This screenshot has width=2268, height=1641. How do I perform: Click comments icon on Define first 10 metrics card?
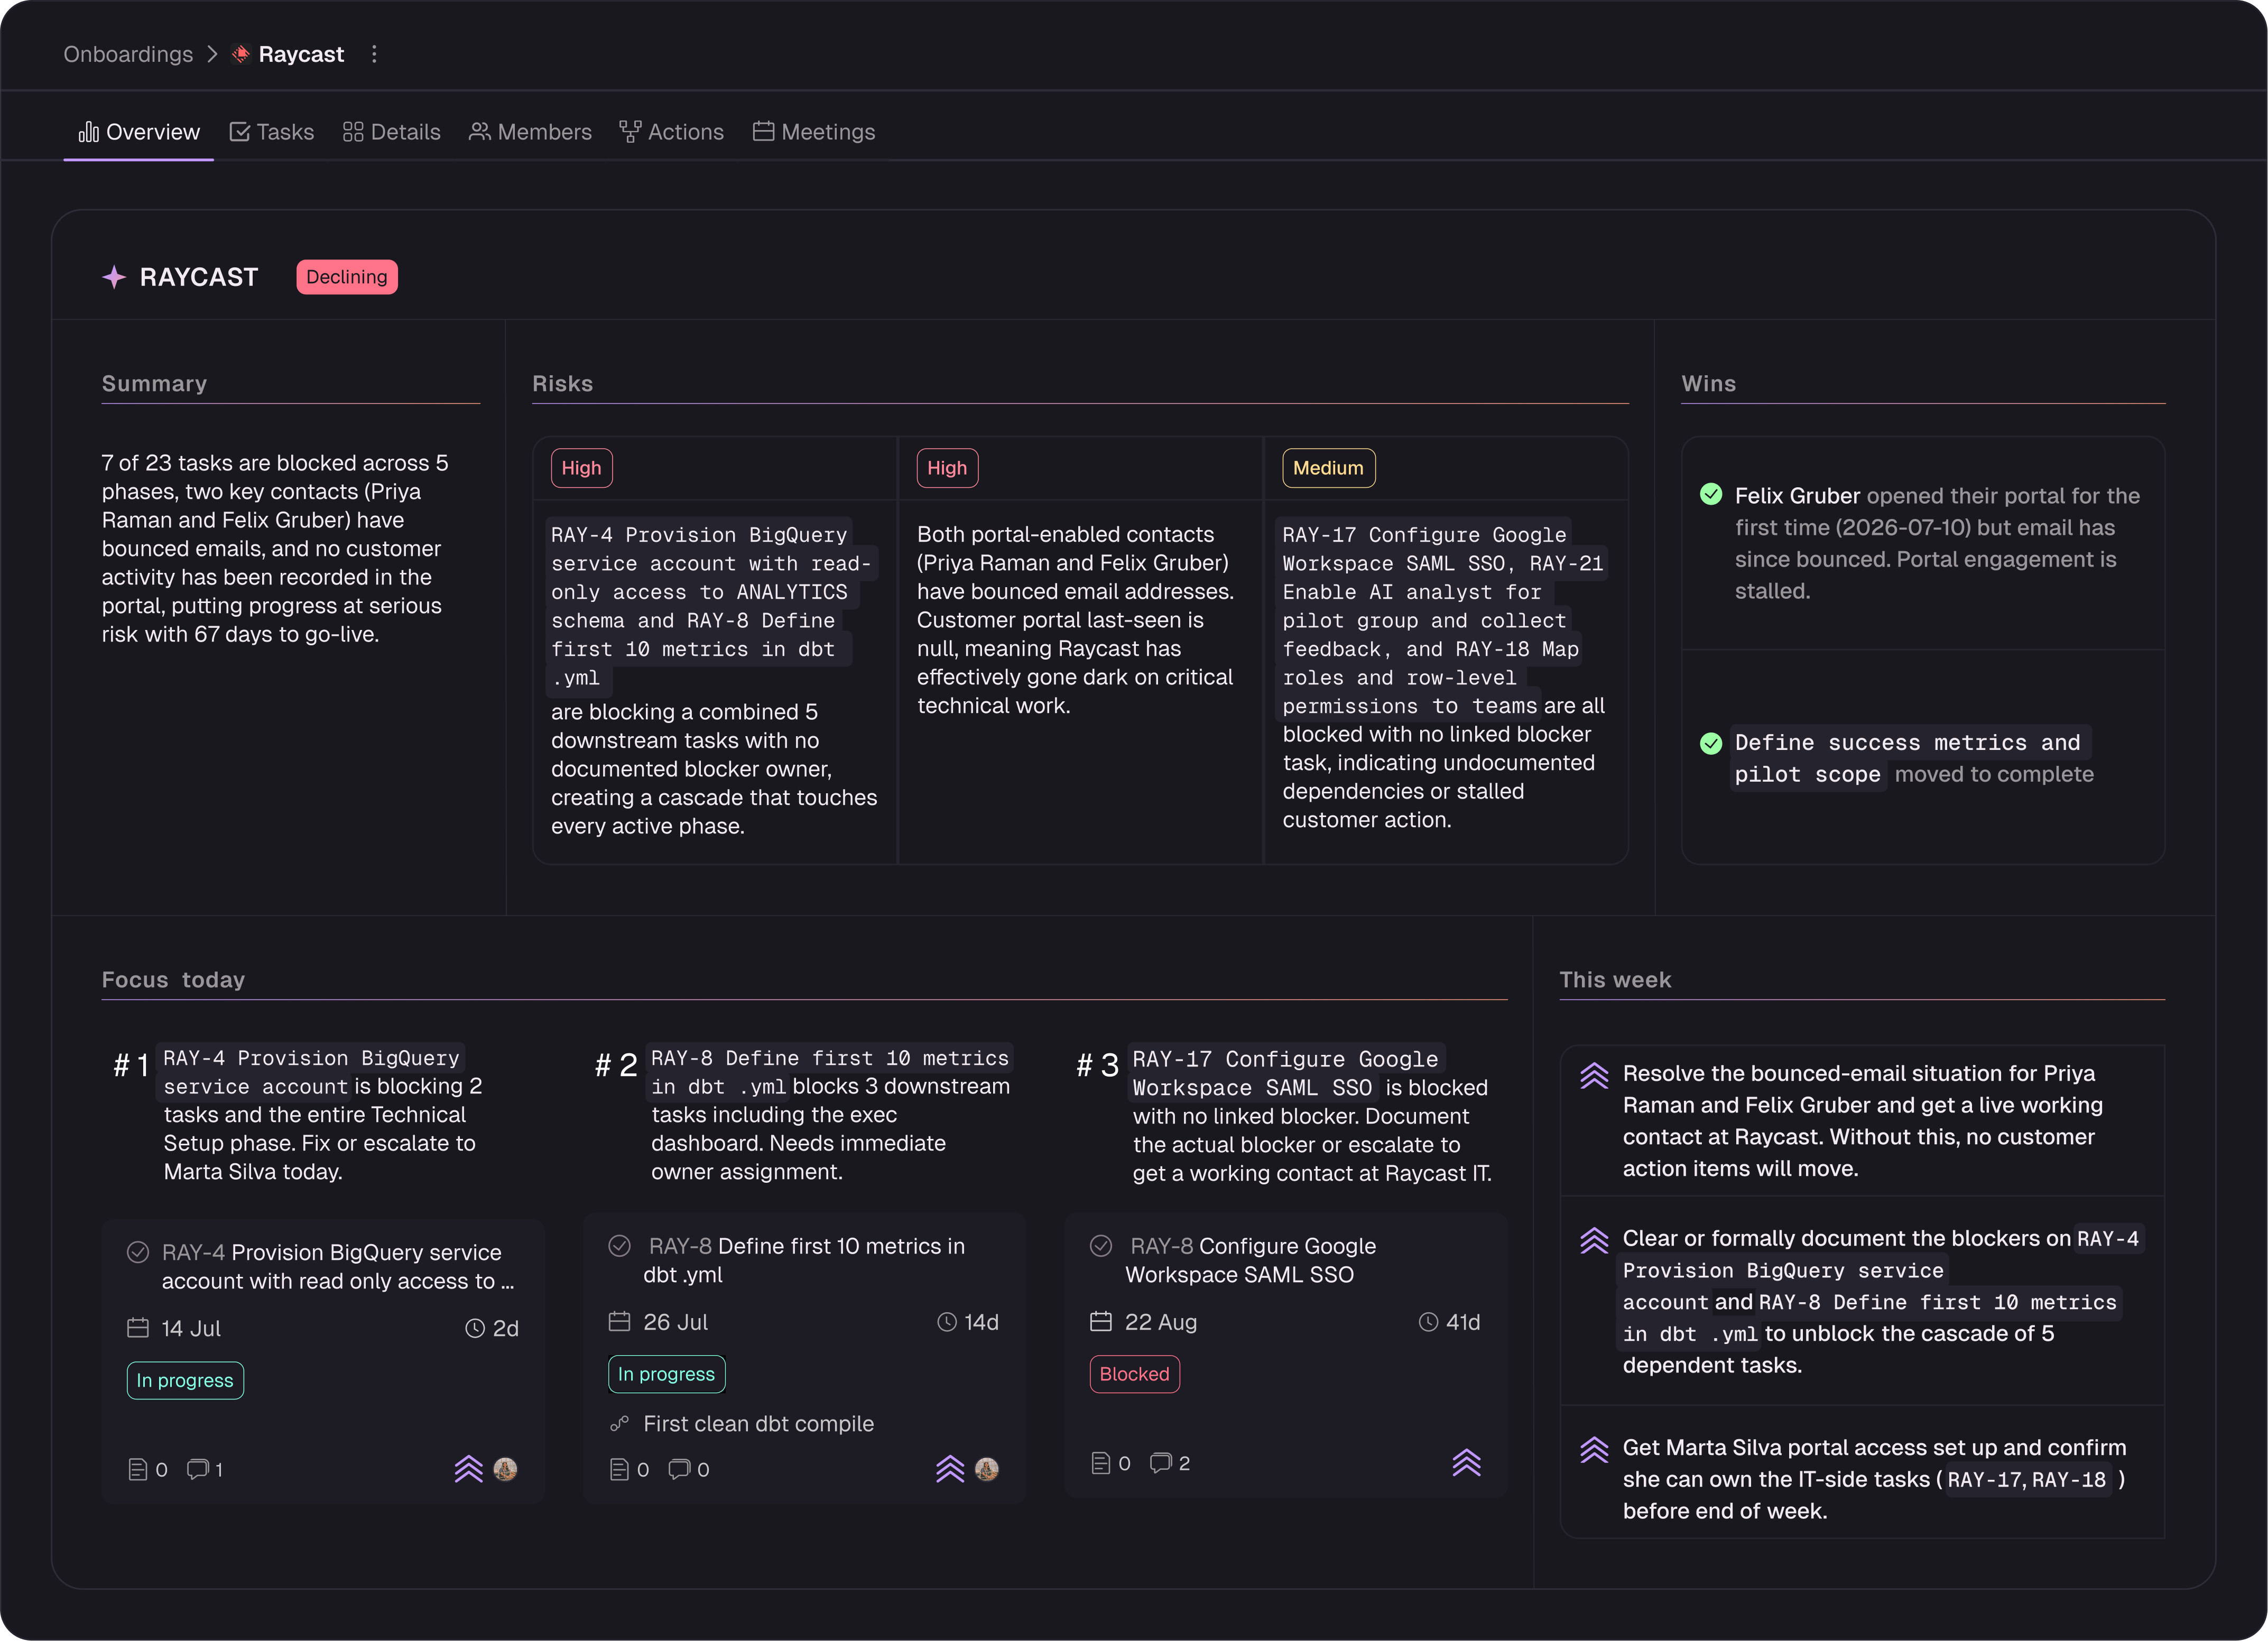coord(680,1469)
